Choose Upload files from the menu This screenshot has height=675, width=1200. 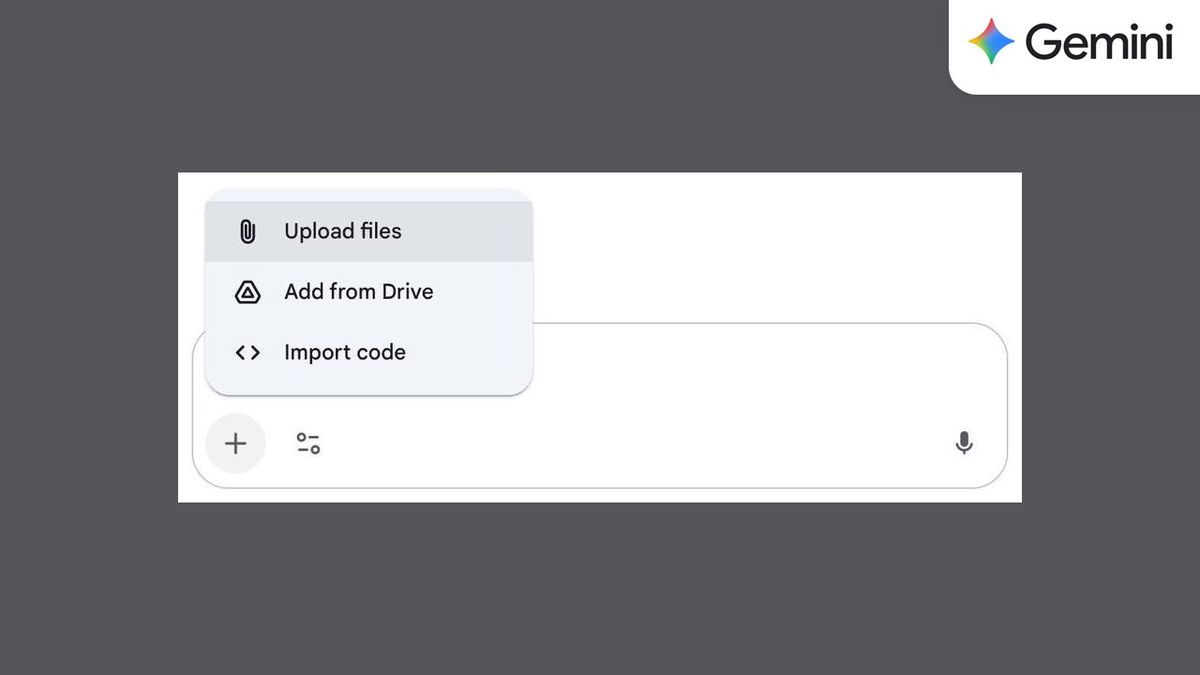click(343, 231)
